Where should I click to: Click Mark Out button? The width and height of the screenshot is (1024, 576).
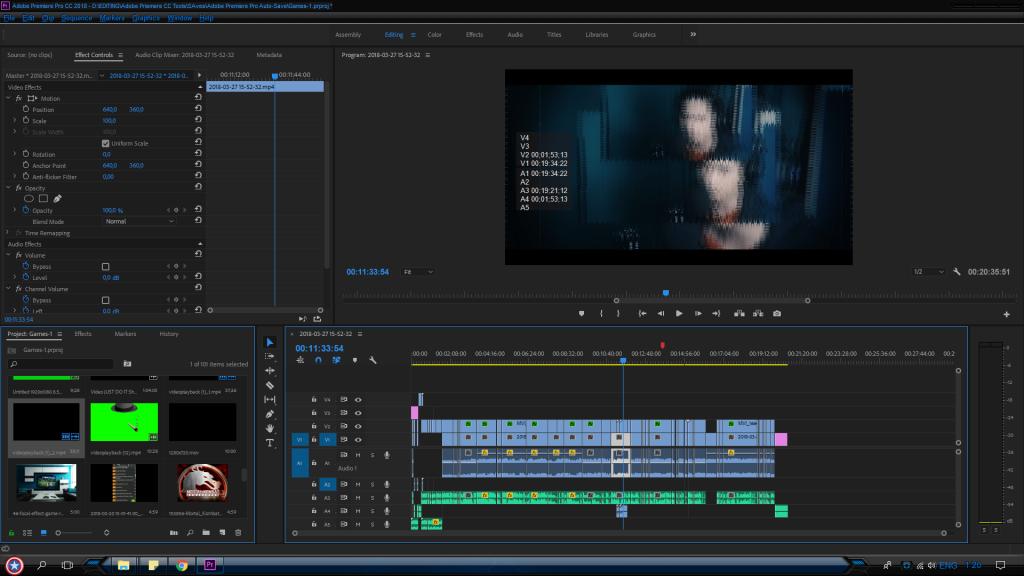coord(618,313)
